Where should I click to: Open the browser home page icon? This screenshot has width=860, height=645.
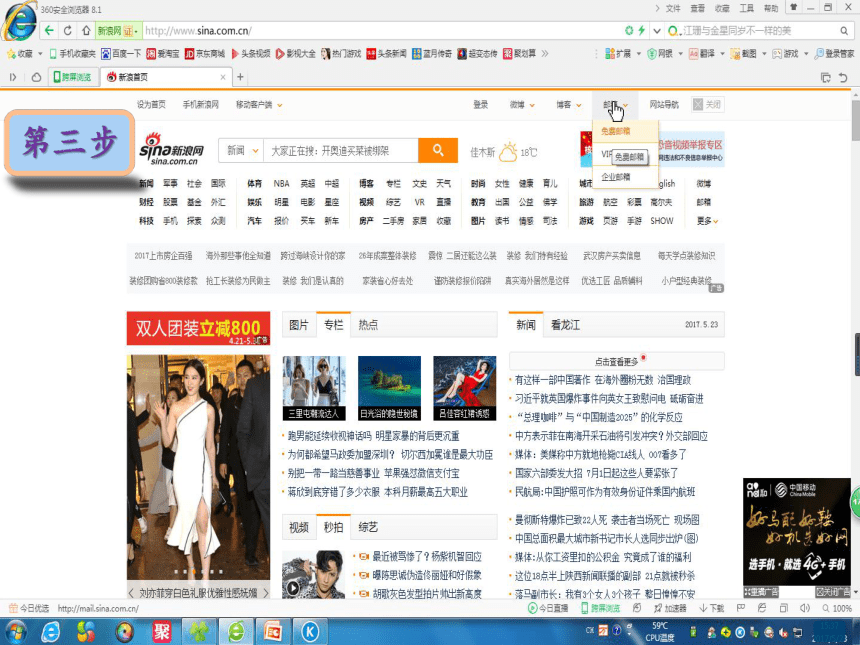pyautogui.click(x=86, y=31)
